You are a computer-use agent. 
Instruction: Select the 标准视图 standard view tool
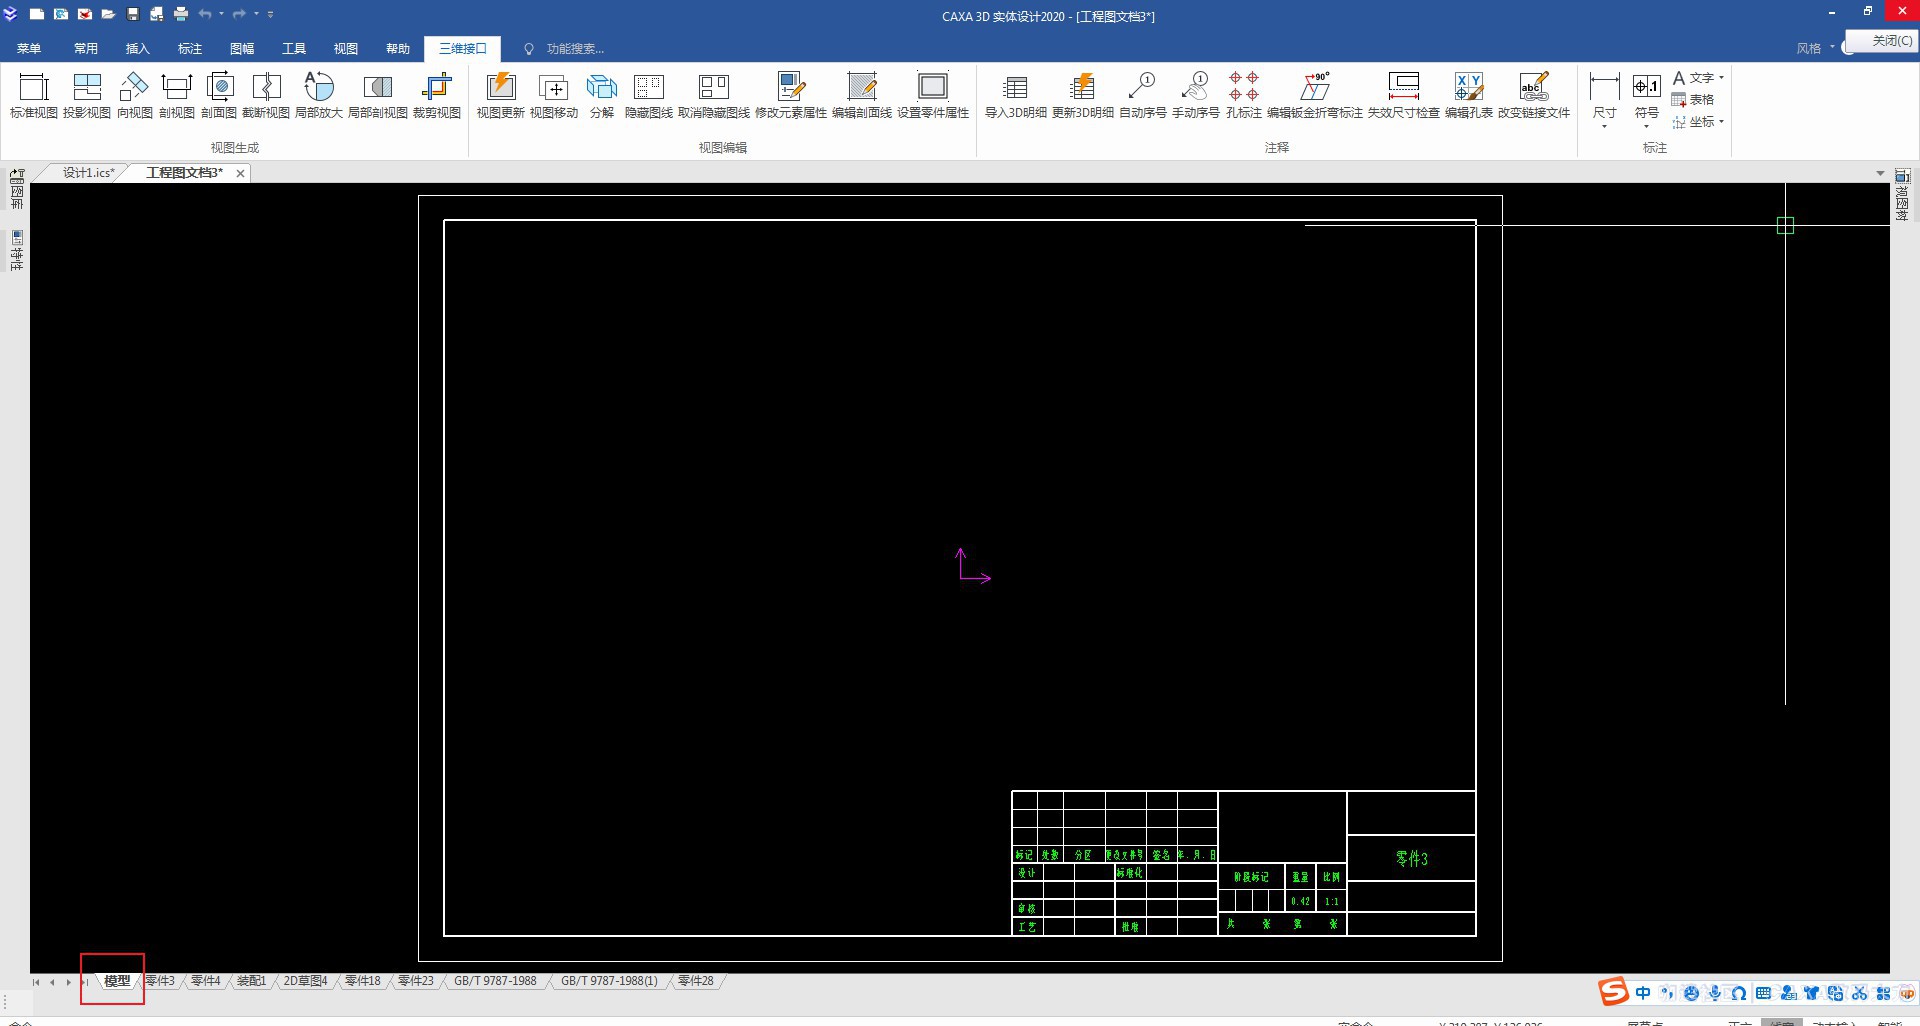(34, 95)
